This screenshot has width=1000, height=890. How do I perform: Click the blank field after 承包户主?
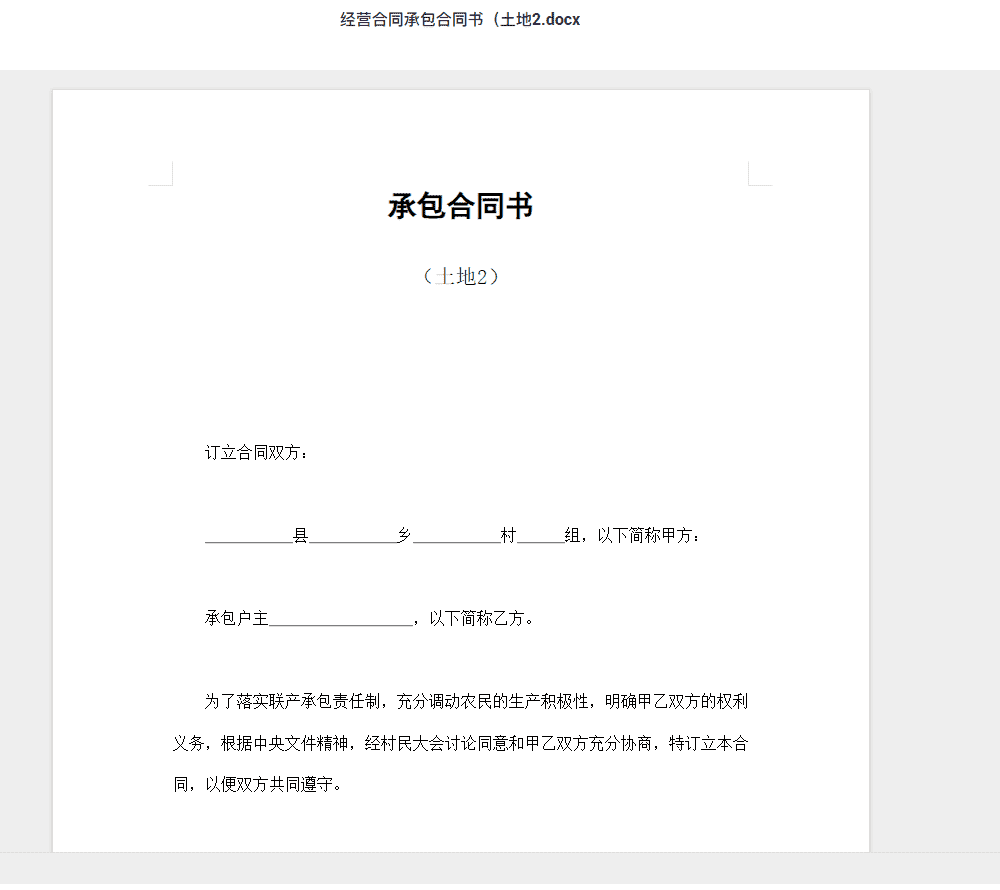coord(341,618)
